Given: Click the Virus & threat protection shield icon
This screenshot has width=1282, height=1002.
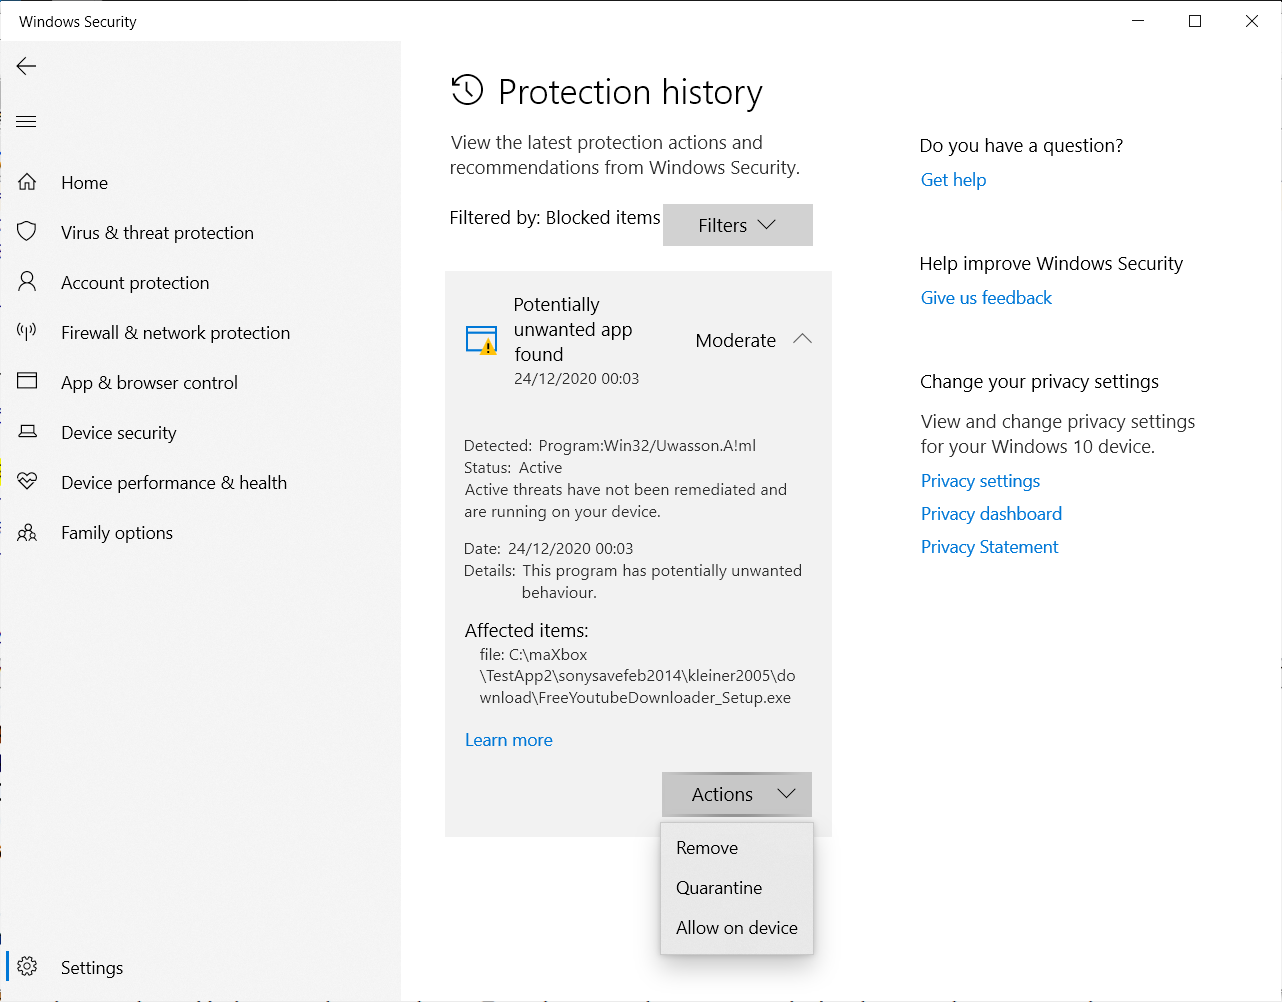Looking at the screenshot, I should 27,232.
